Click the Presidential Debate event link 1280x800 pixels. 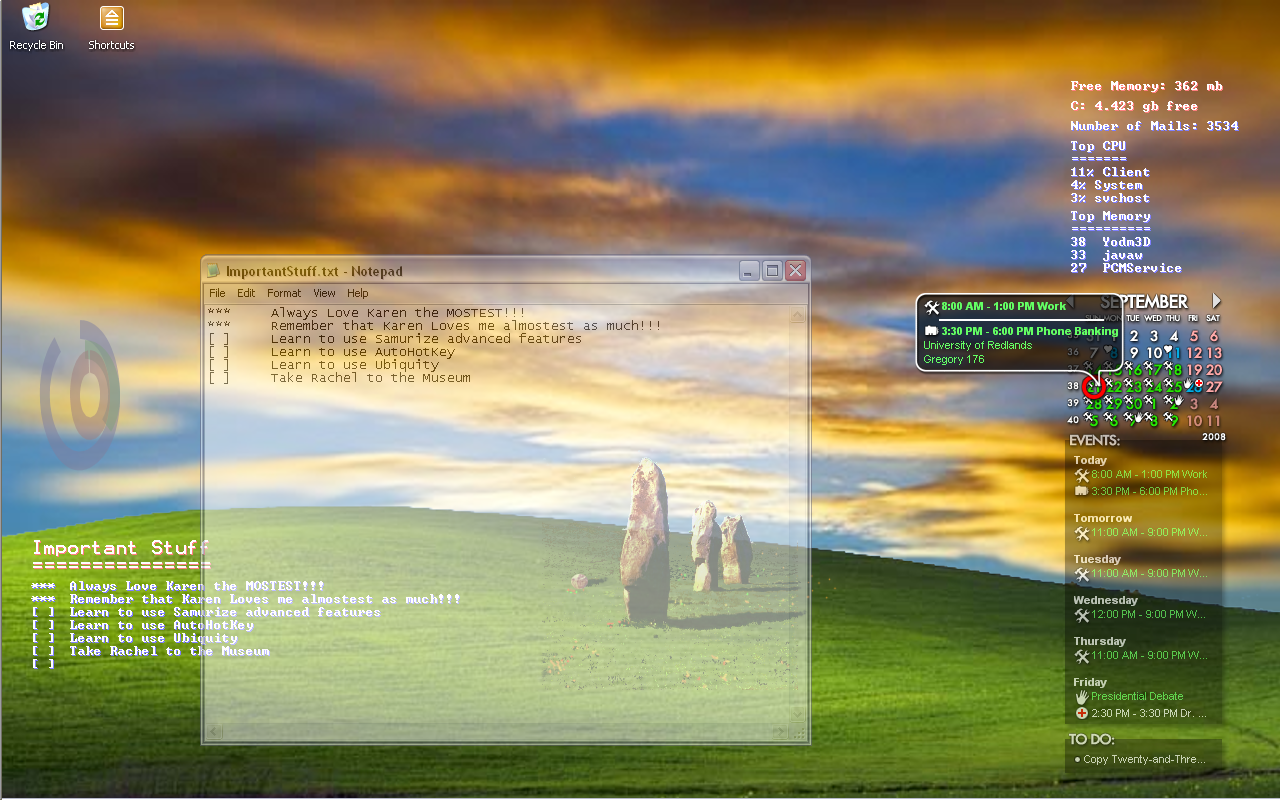pos(1137,696)
